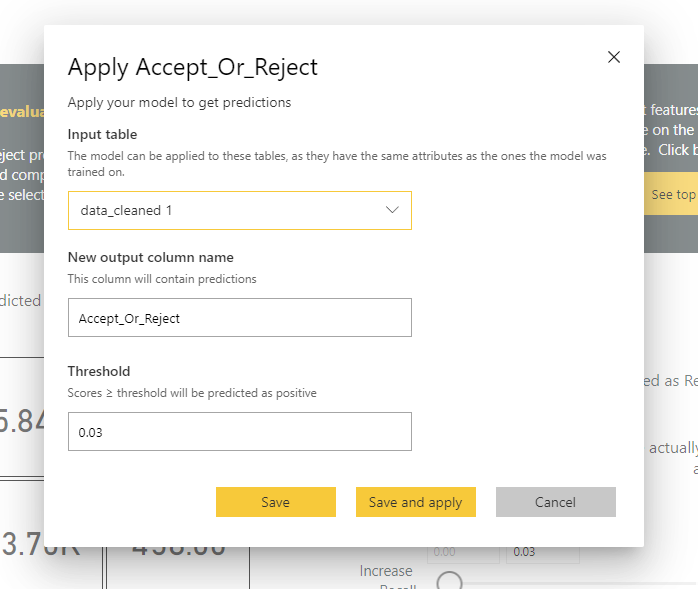Image resolution: width=698 pixels, height=589 pixels.
Task: Click the Increase Recall label
Action: coord(386,572)
